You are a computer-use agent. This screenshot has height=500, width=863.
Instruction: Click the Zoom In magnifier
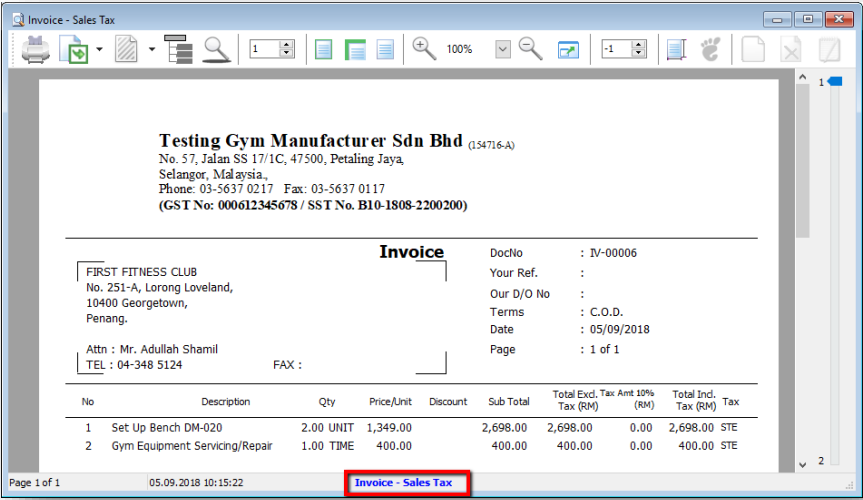click(424, 49)
